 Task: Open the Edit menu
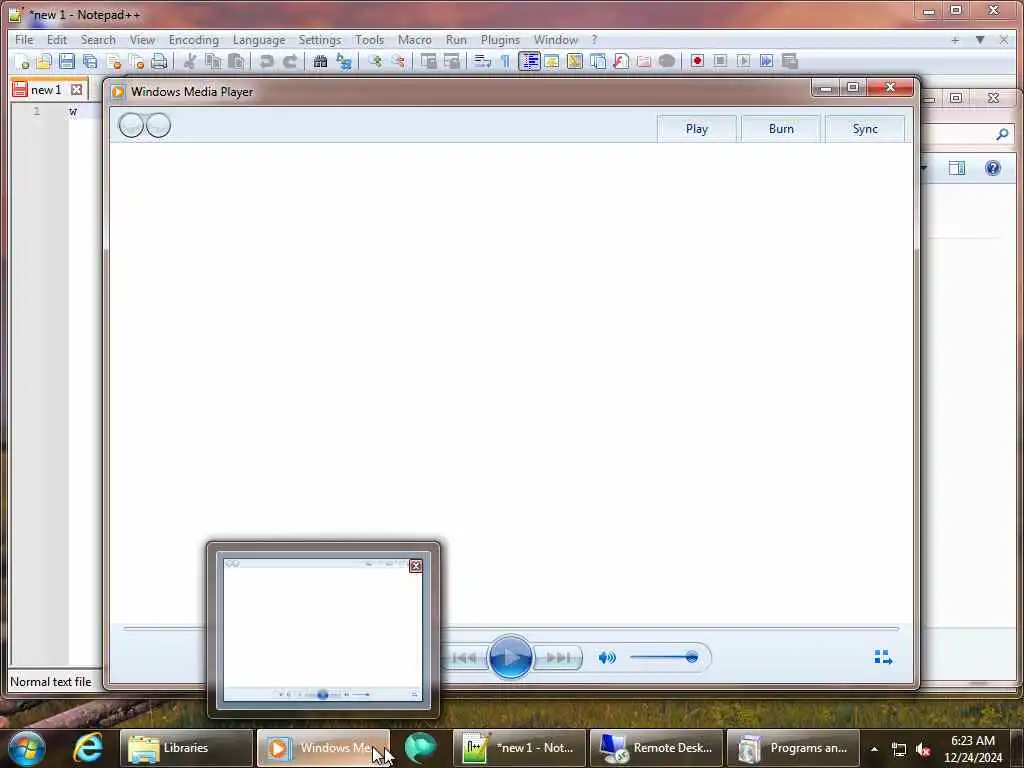(57, 40)
